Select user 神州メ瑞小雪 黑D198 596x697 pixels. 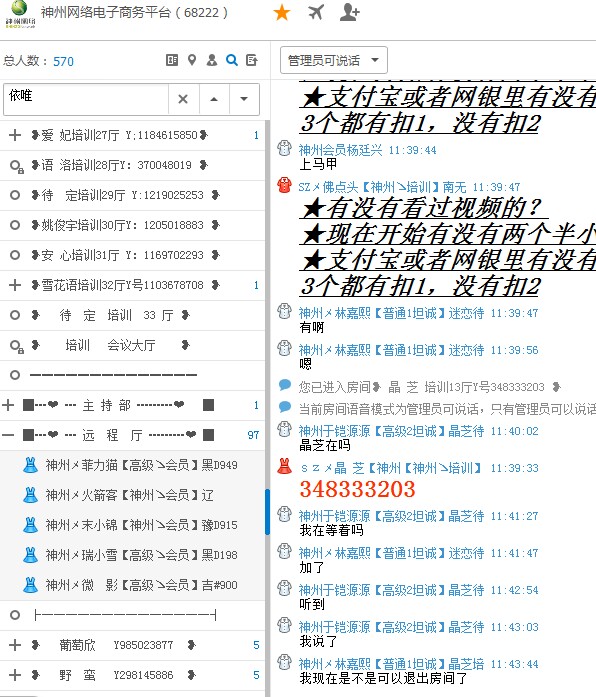click(x=132, y=555)
